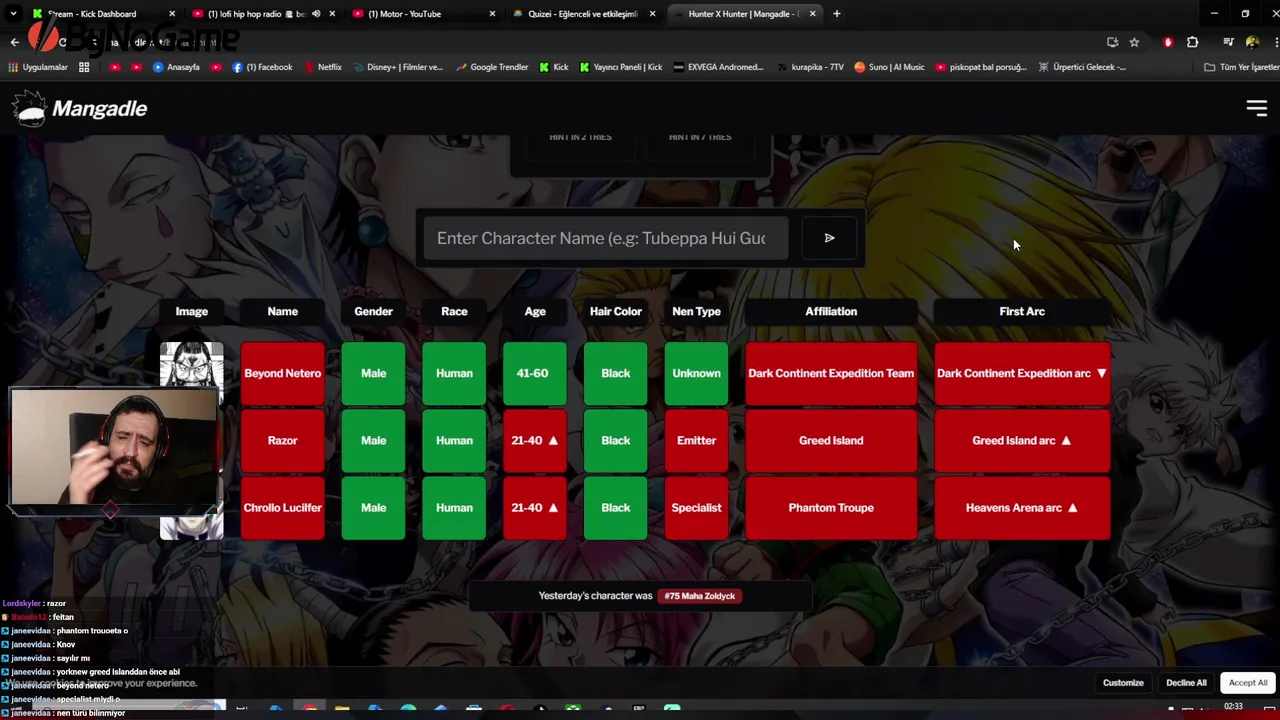1280x720 pixels.
Task: Open the Facebook bookmark
Action: click(x=262, y=67)
